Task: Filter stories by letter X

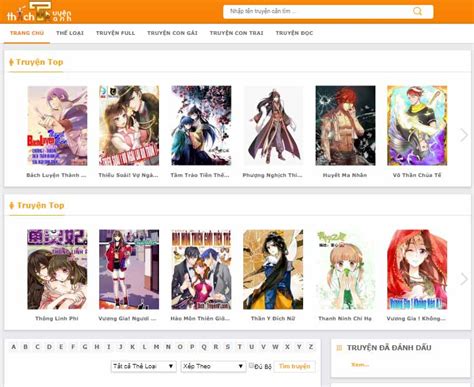Action: [x=287, y=347]
